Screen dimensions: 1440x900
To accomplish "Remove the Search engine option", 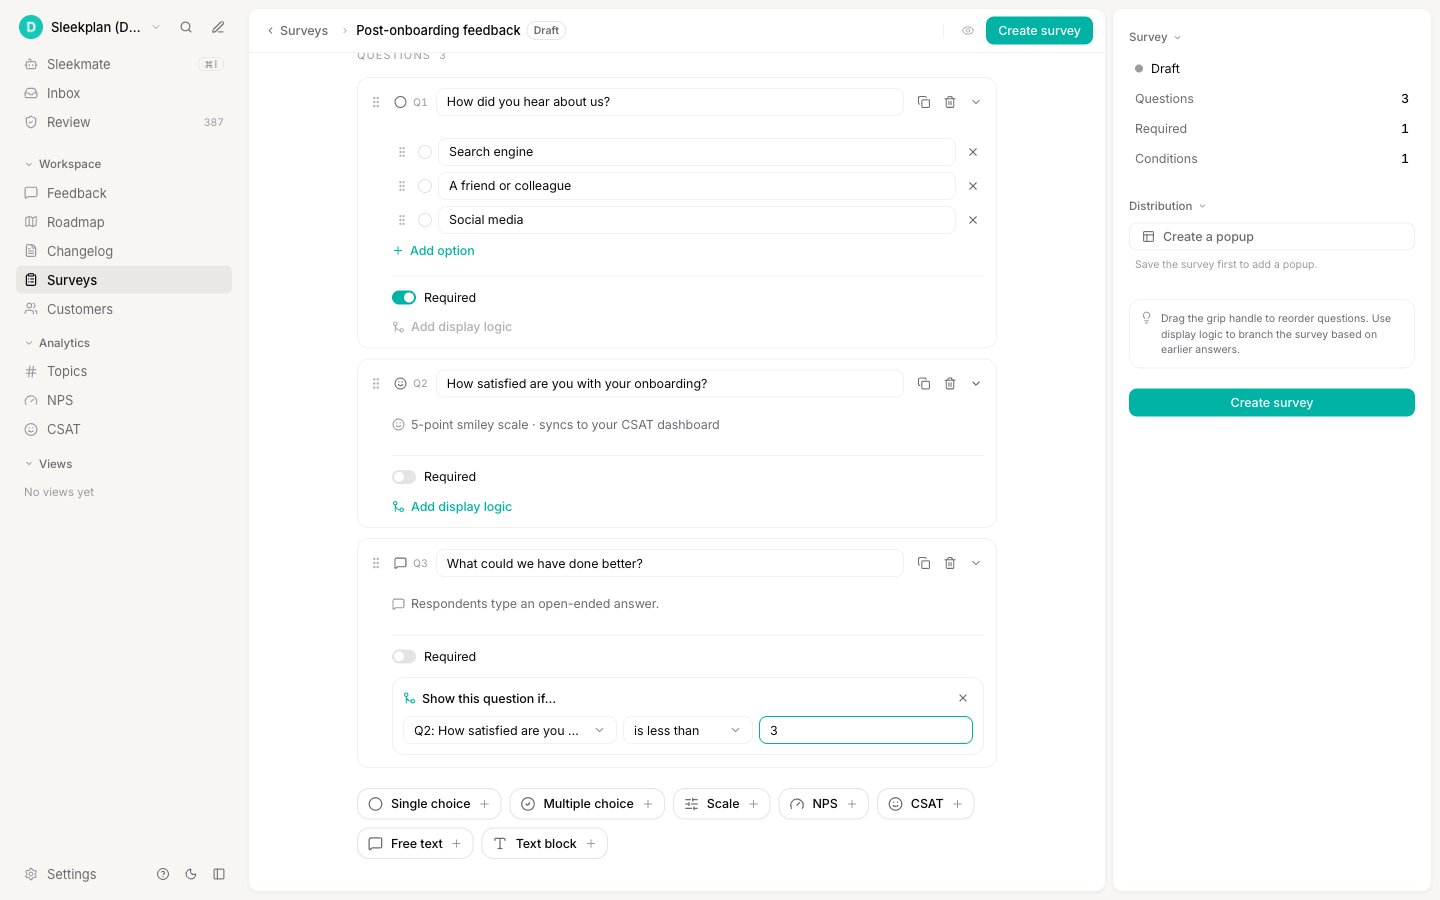I will [973, 152].
